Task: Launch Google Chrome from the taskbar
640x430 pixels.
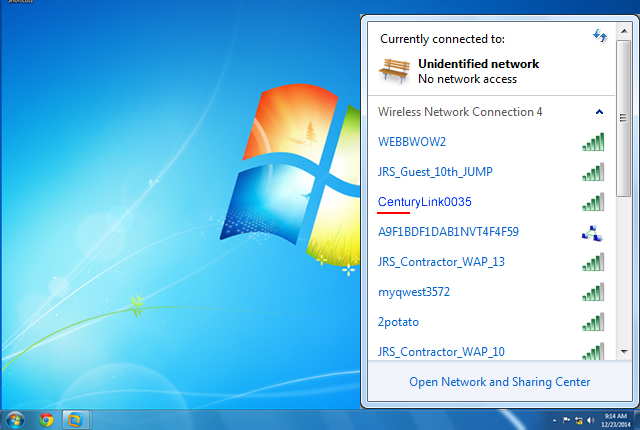Action: (x=46, y=420)
